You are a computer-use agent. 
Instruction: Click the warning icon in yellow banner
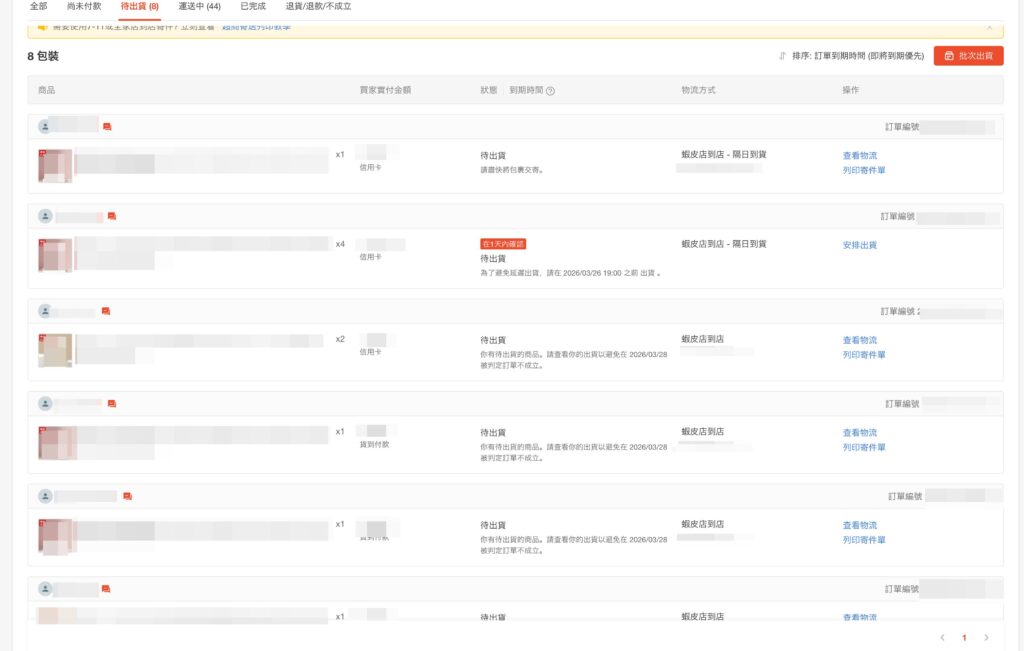coord(43,27)
